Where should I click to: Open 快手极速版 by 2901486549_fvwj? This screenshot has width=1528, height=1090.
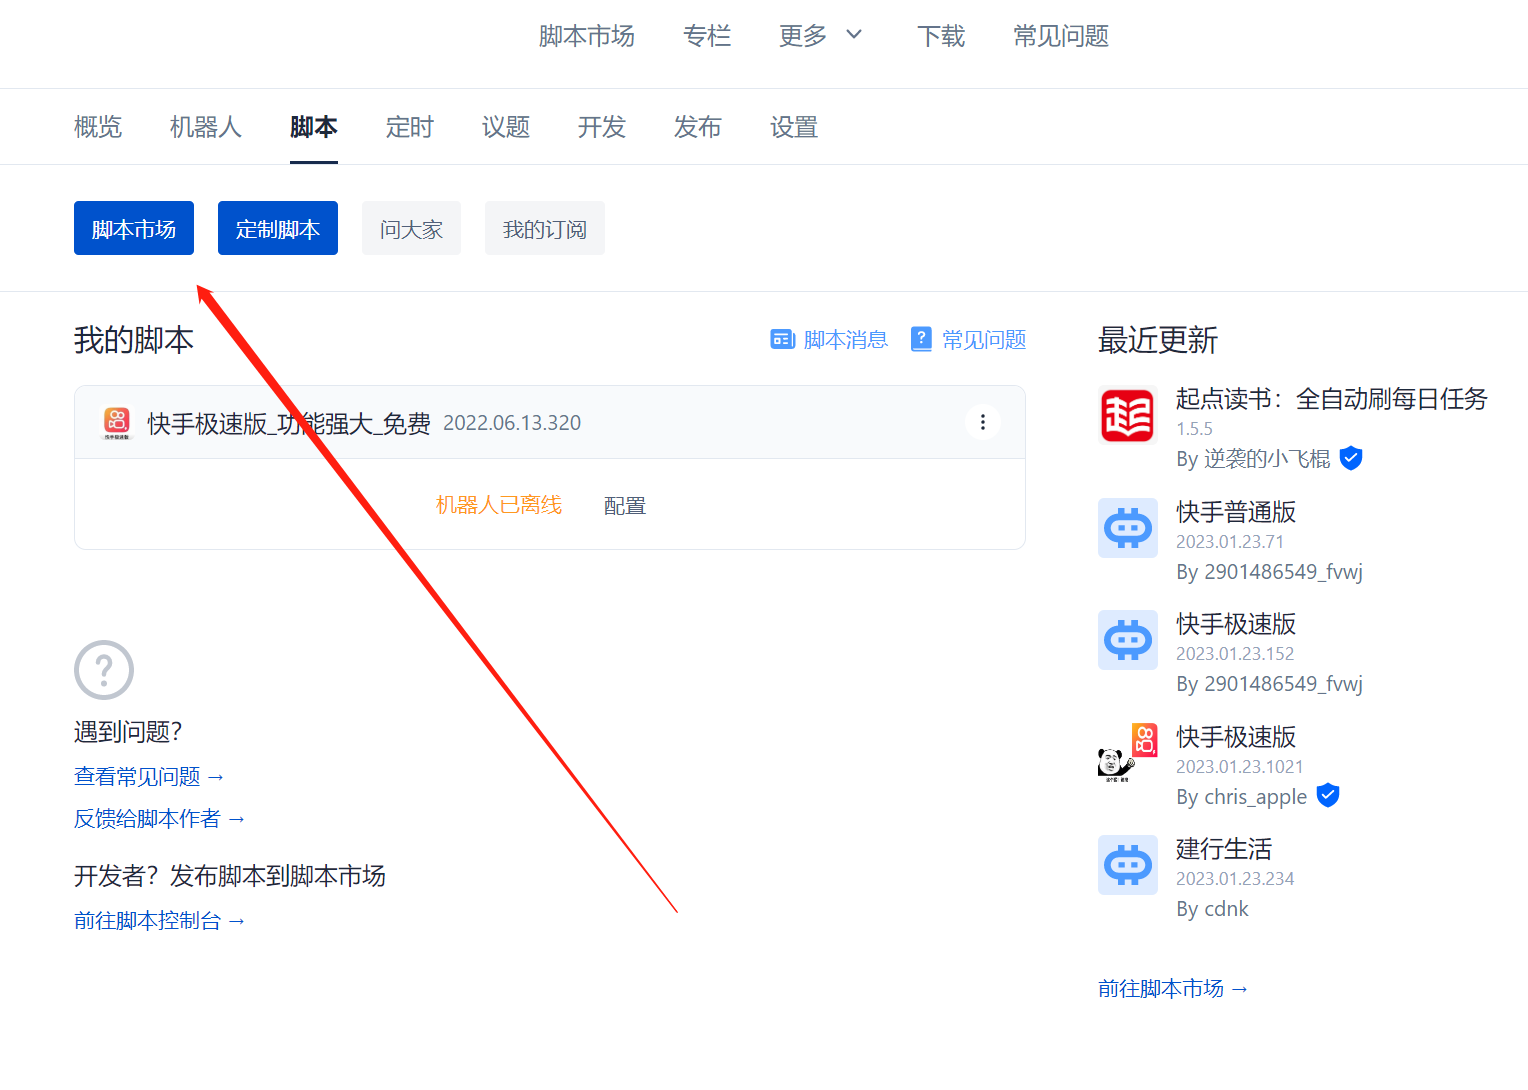coord(1236,624)
